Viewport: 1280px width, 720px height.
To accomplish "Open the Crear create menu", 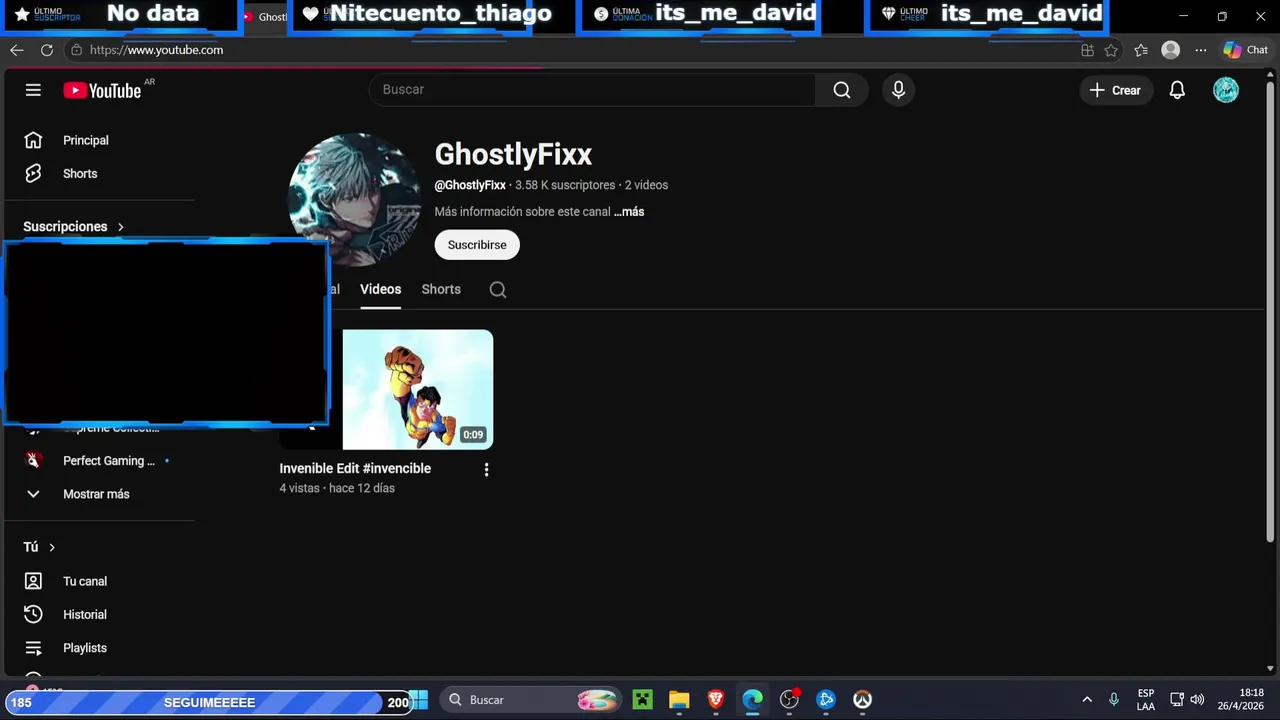I will tap(1115, 90).
